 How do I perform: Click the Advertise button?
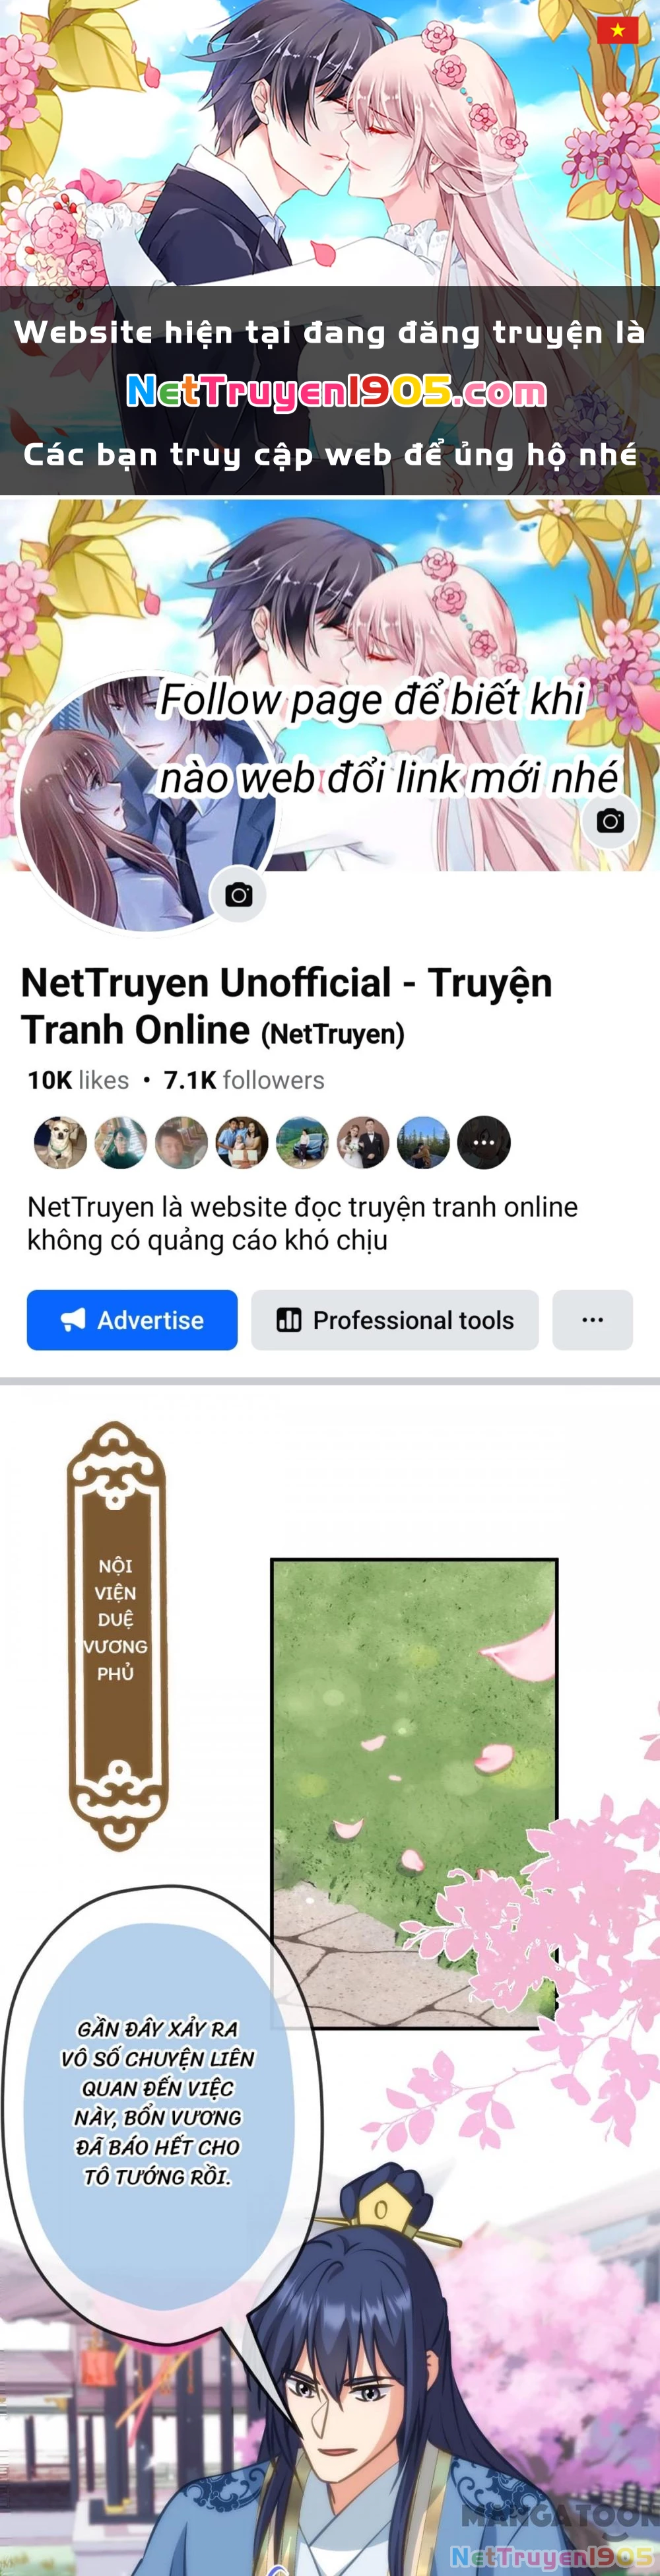point(132,1320)
